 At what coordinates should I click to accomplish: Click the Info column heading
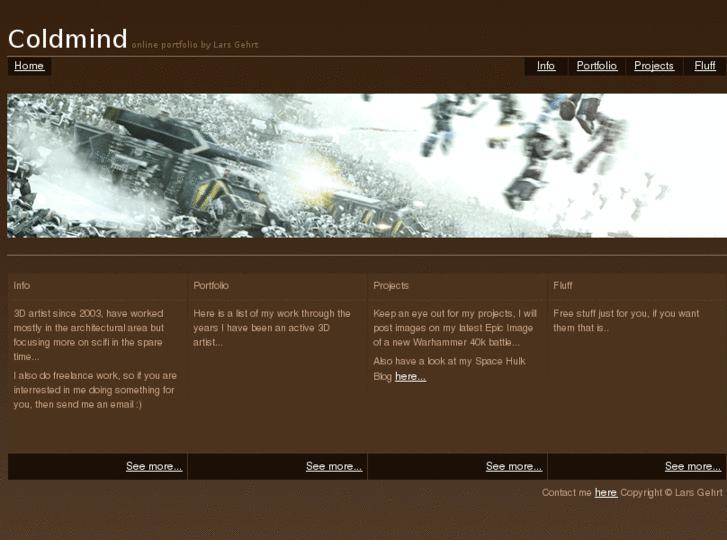point(22,286)
